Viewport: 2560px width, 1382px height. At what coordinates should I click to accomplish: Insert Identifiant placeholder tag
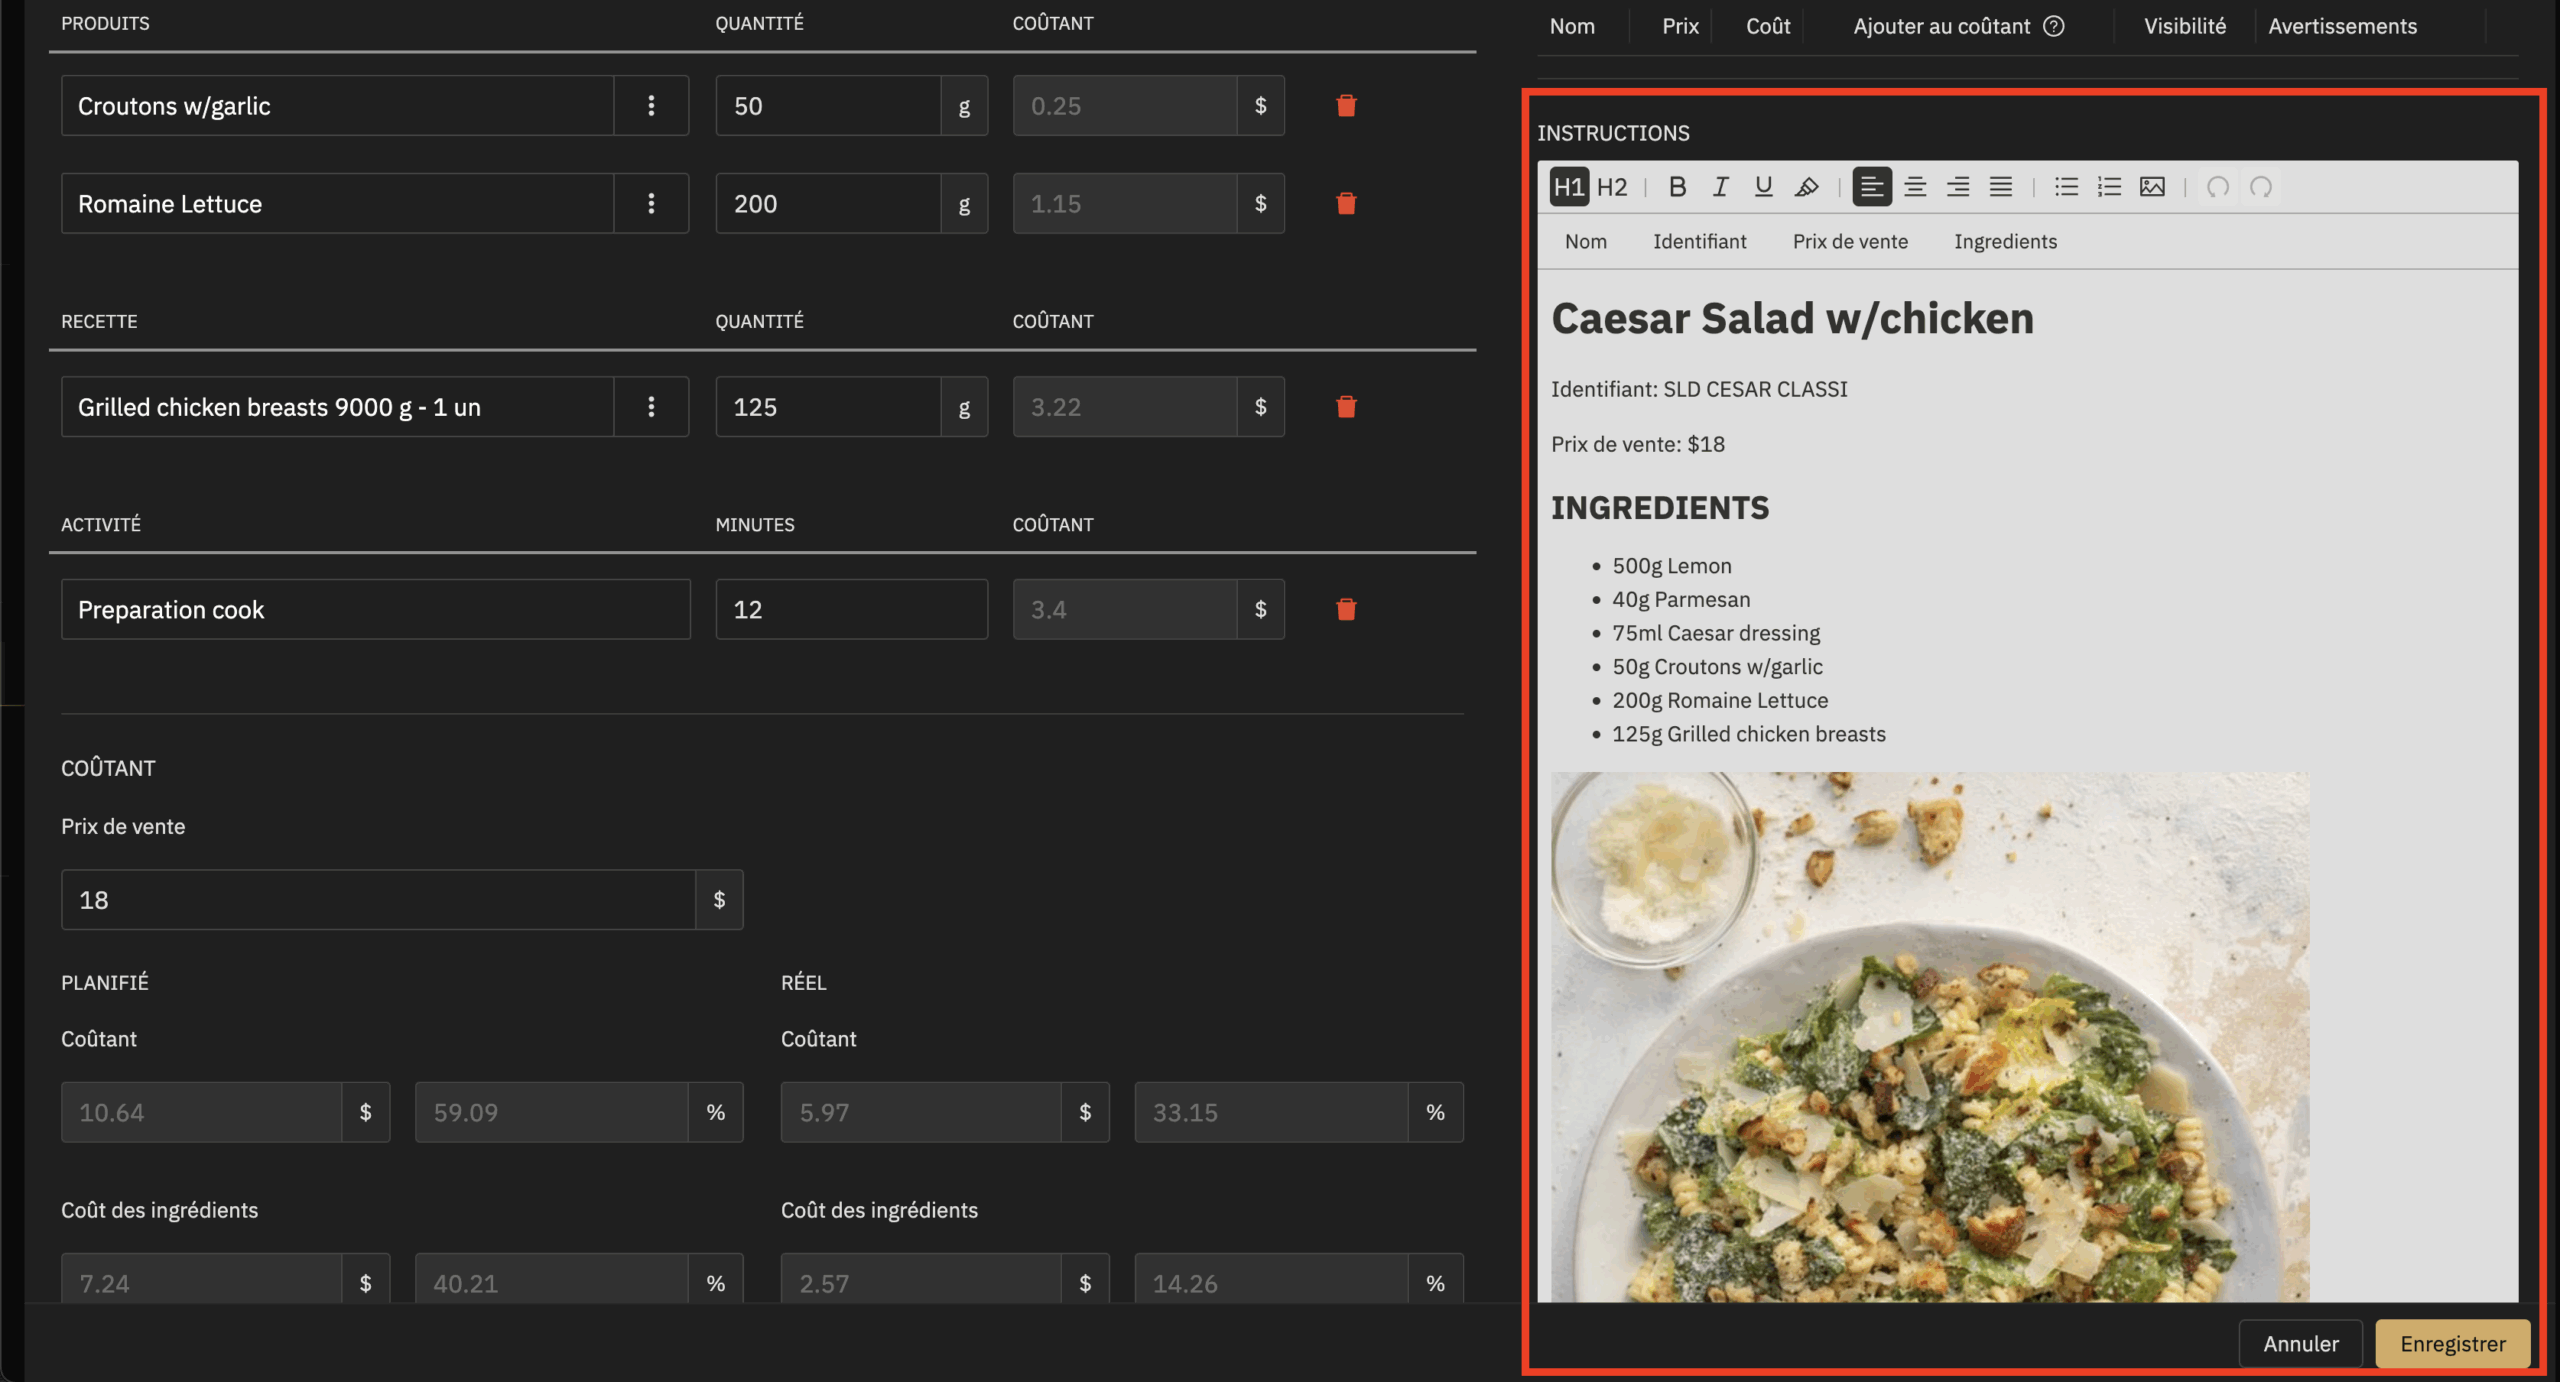(x=1699, y=241)
